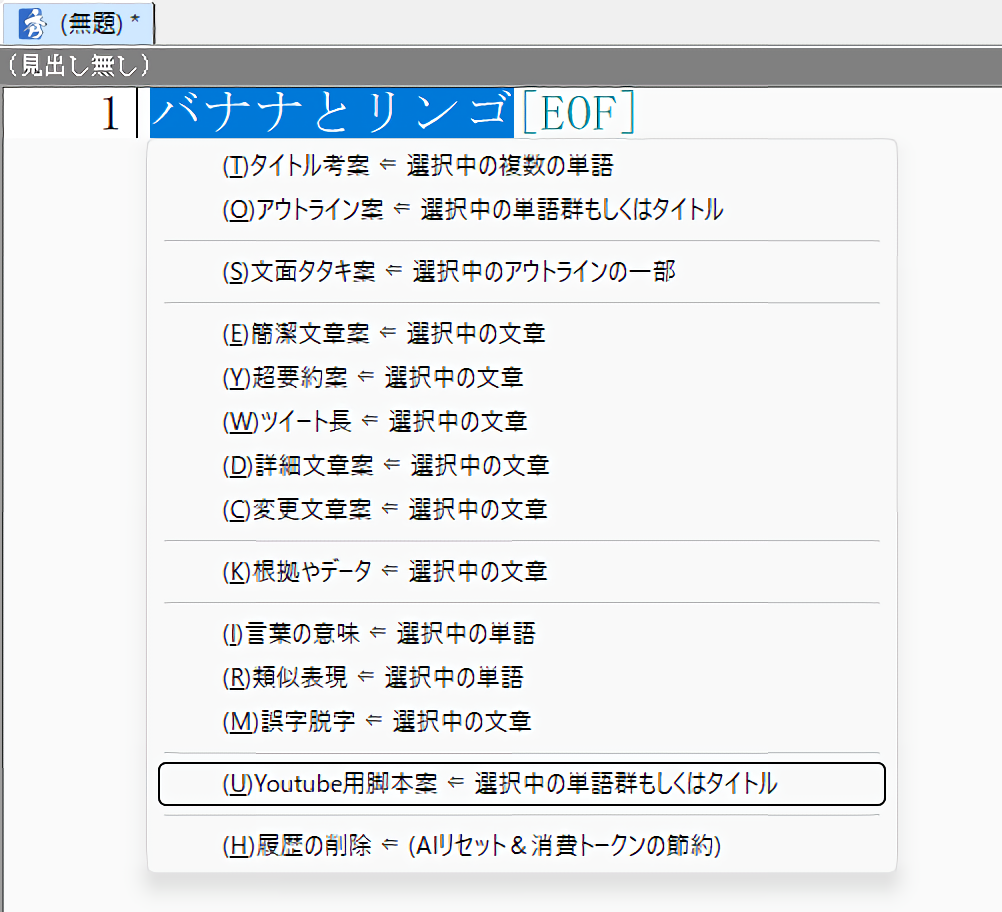The height and width of the screenshot is (912, 1002).
Task: Pick (S)文面タタキ案 menu option
Action: (448, 271)
